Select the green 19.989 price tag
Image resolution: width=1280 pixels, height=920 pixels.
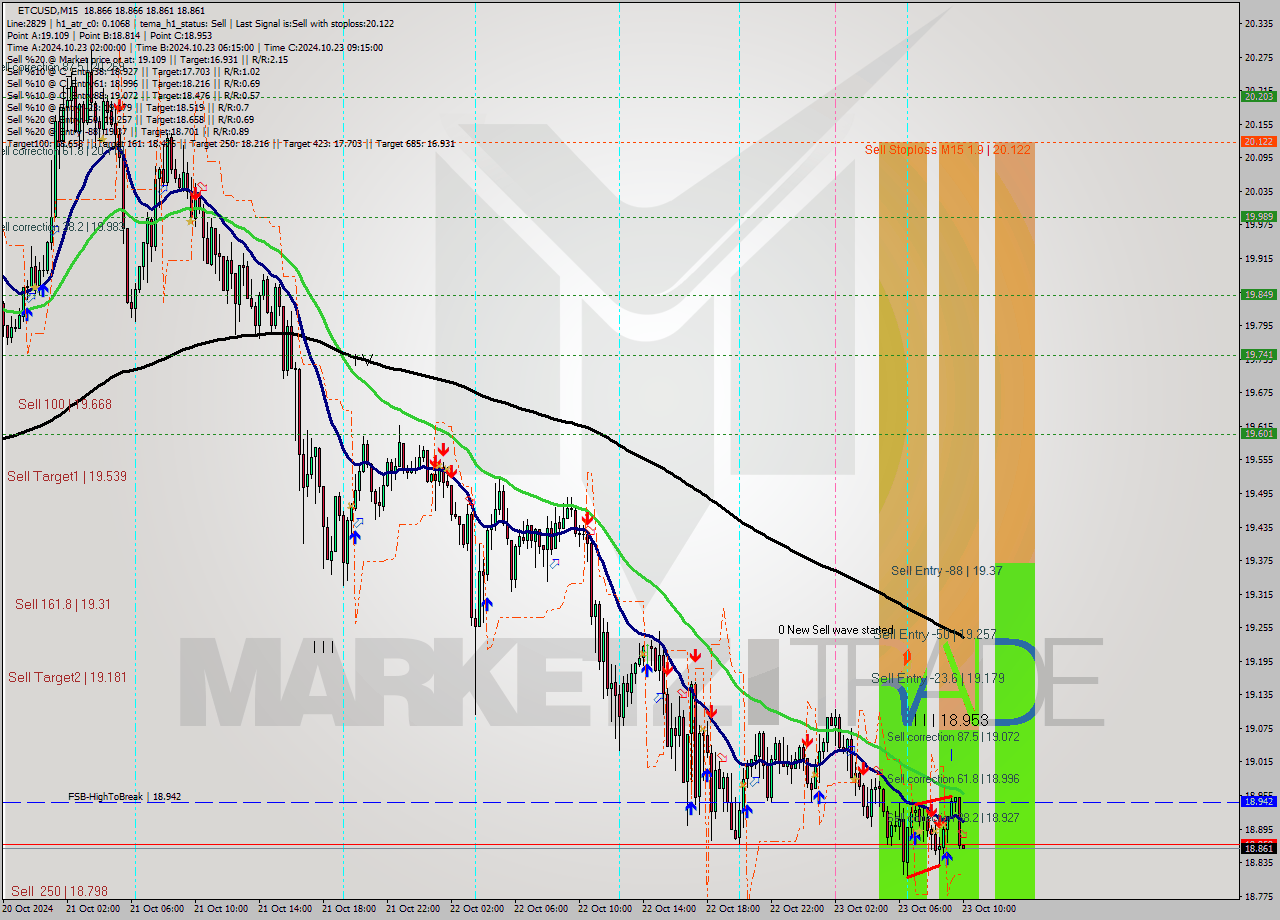click(1258, 216)
